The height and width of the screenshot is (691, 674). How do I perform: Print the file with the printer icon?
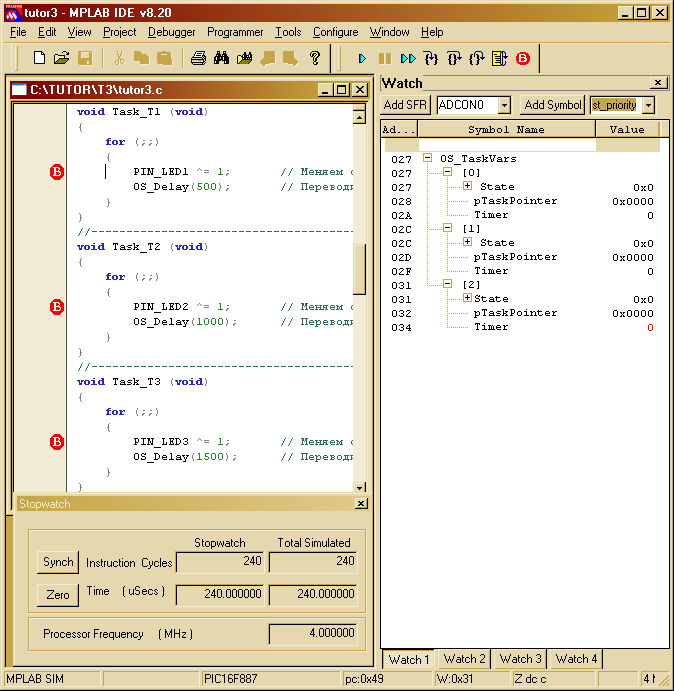click(198, 58)
